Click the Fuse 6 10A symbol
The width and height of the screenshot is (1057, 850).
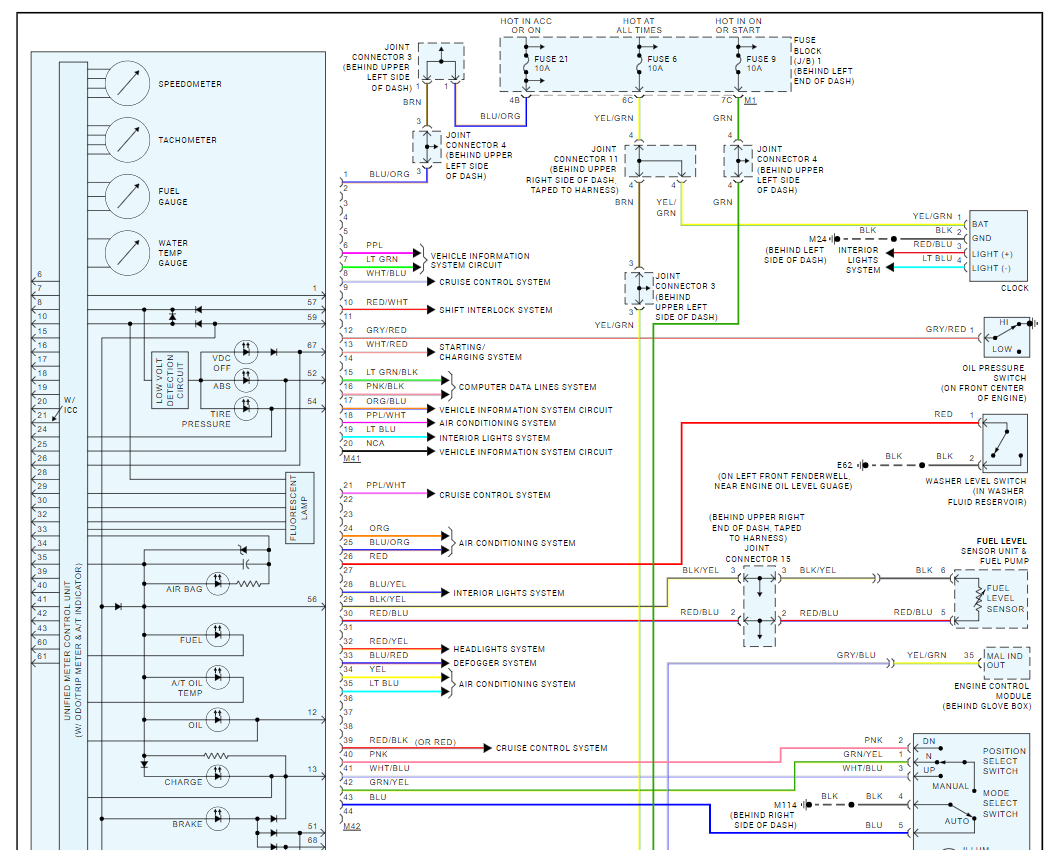[x=639, y=64]
